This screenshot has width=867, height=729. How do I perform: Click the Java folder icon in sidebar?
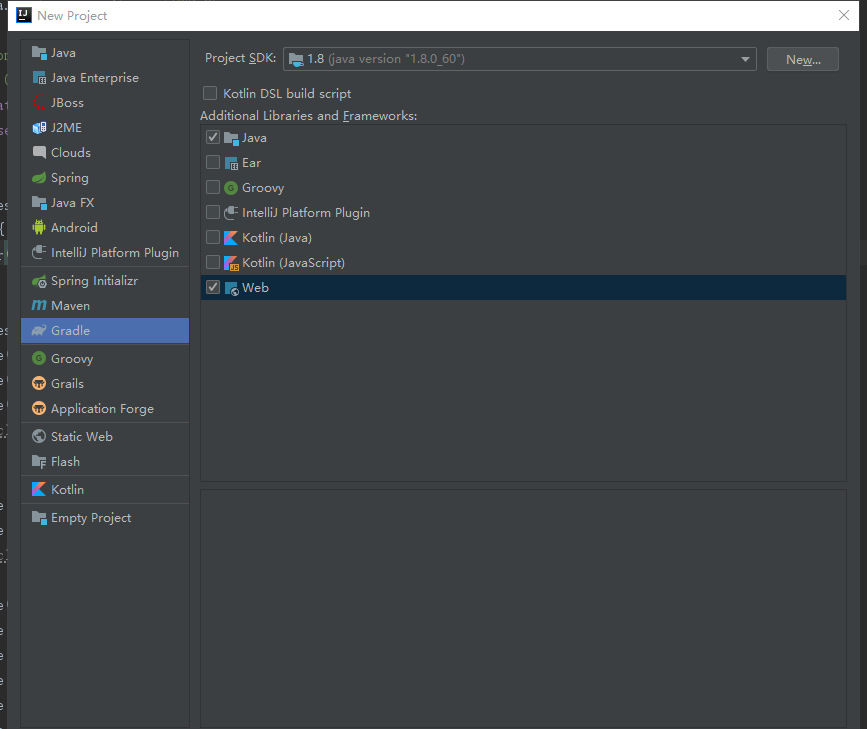click(x=39, y=53)
